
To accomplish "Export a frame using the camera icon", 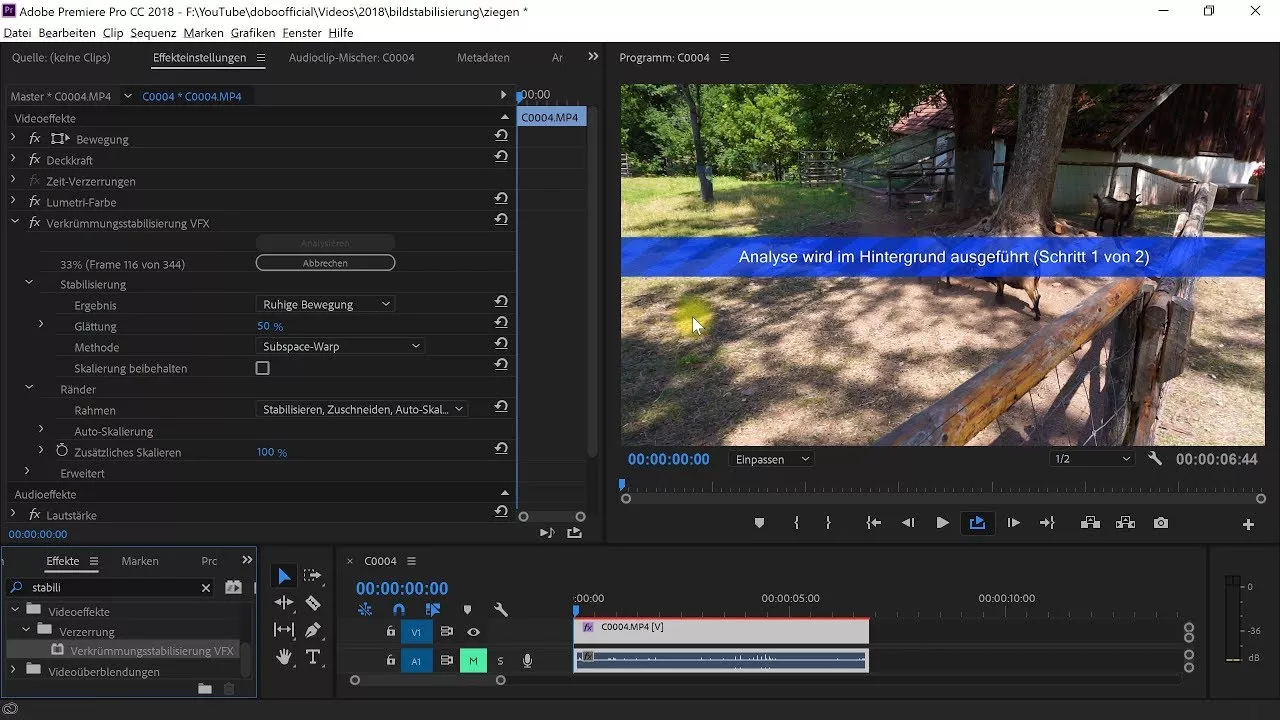I will coord(1160,522).
